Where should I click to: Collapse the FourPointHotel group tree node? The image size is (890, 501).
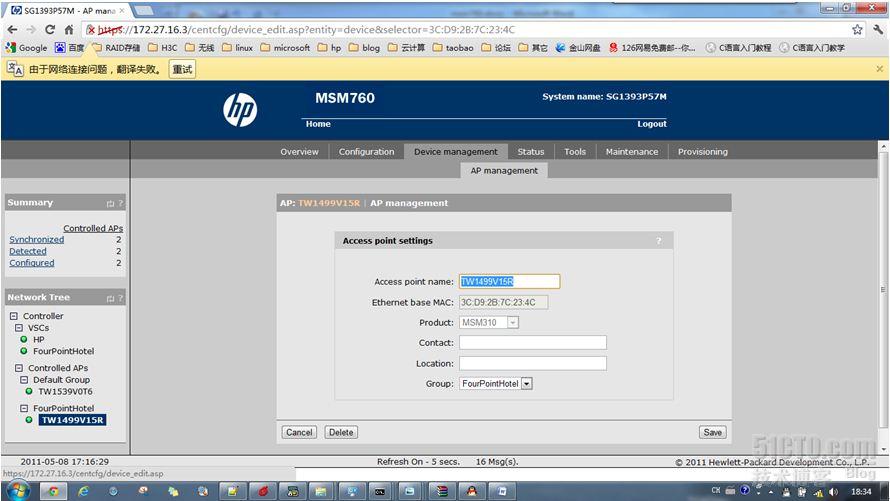24,408
